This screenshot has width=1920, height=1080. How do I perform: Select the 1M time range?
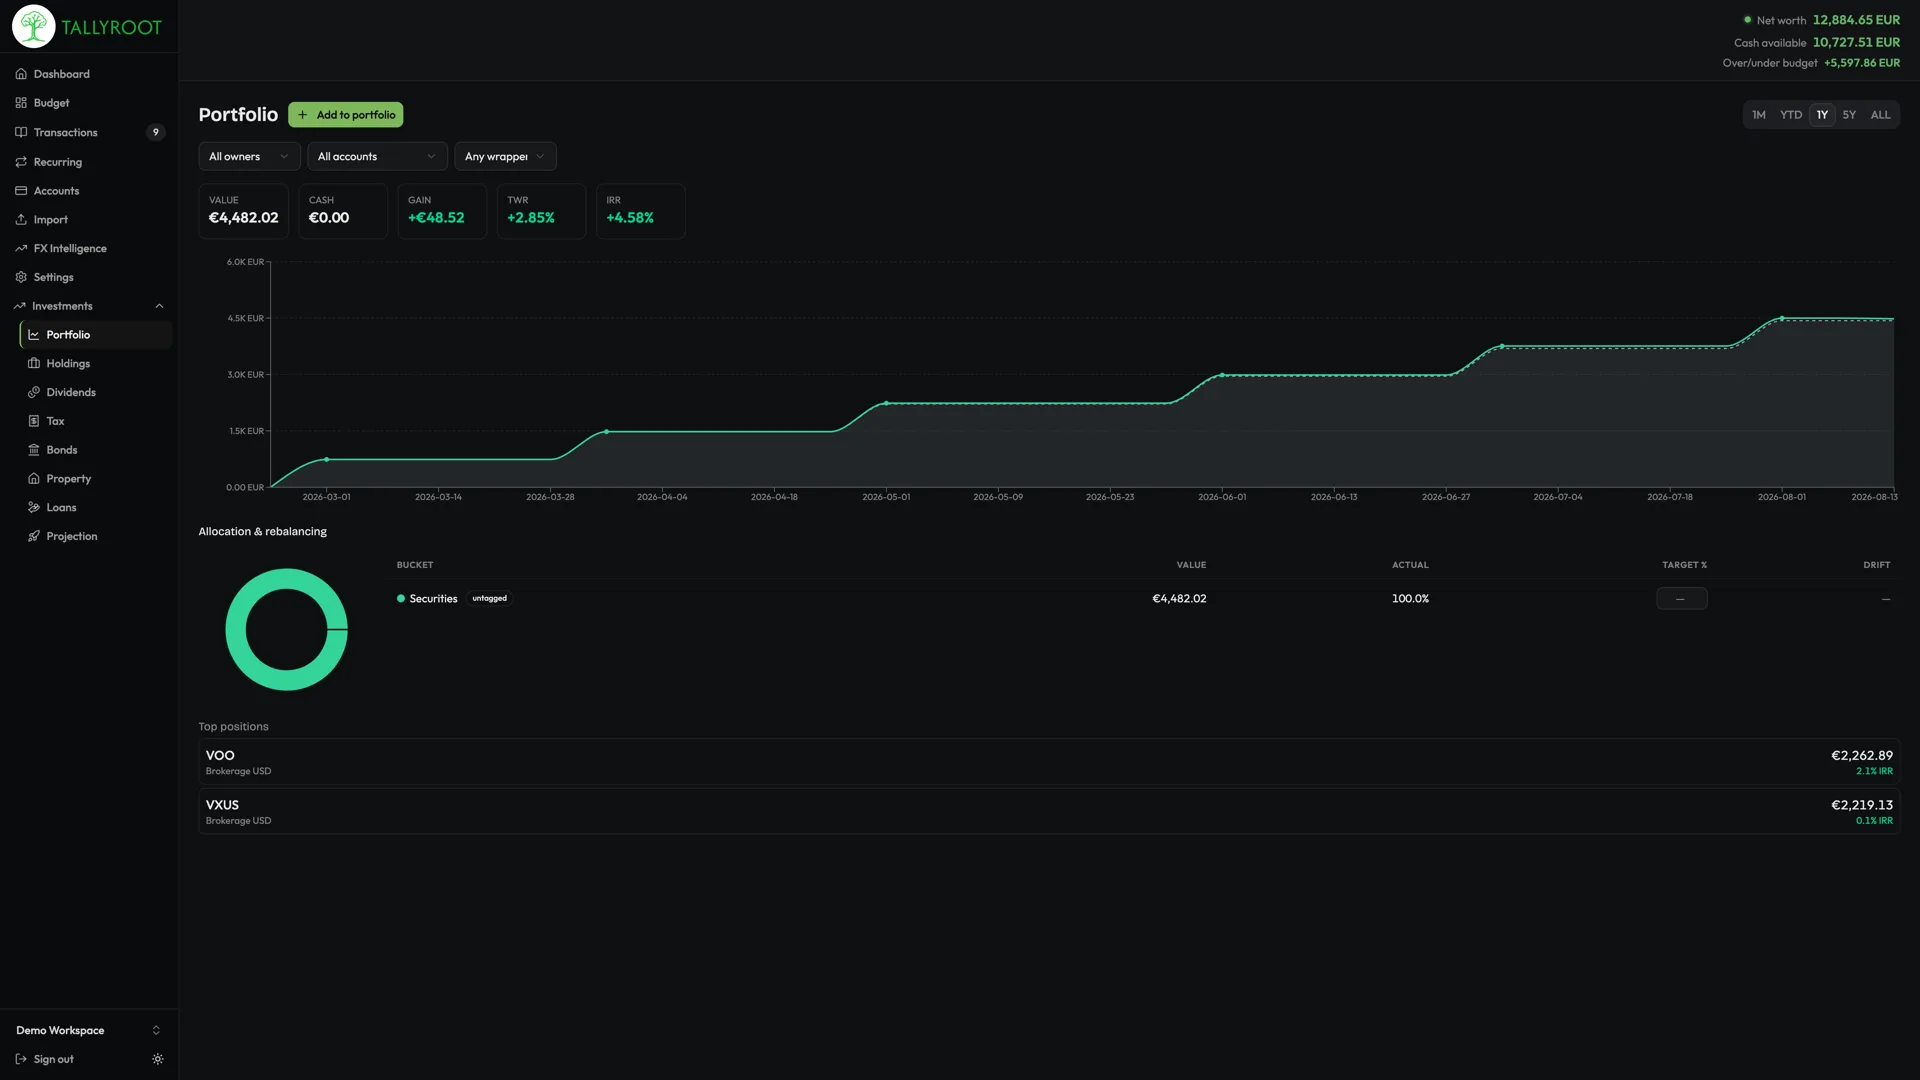(x=1759, y=115)
